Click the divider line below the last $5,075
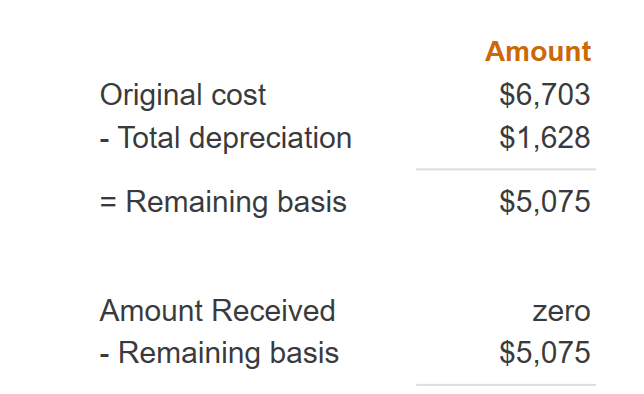Viewport: 644px width, 394px height. 506,385
